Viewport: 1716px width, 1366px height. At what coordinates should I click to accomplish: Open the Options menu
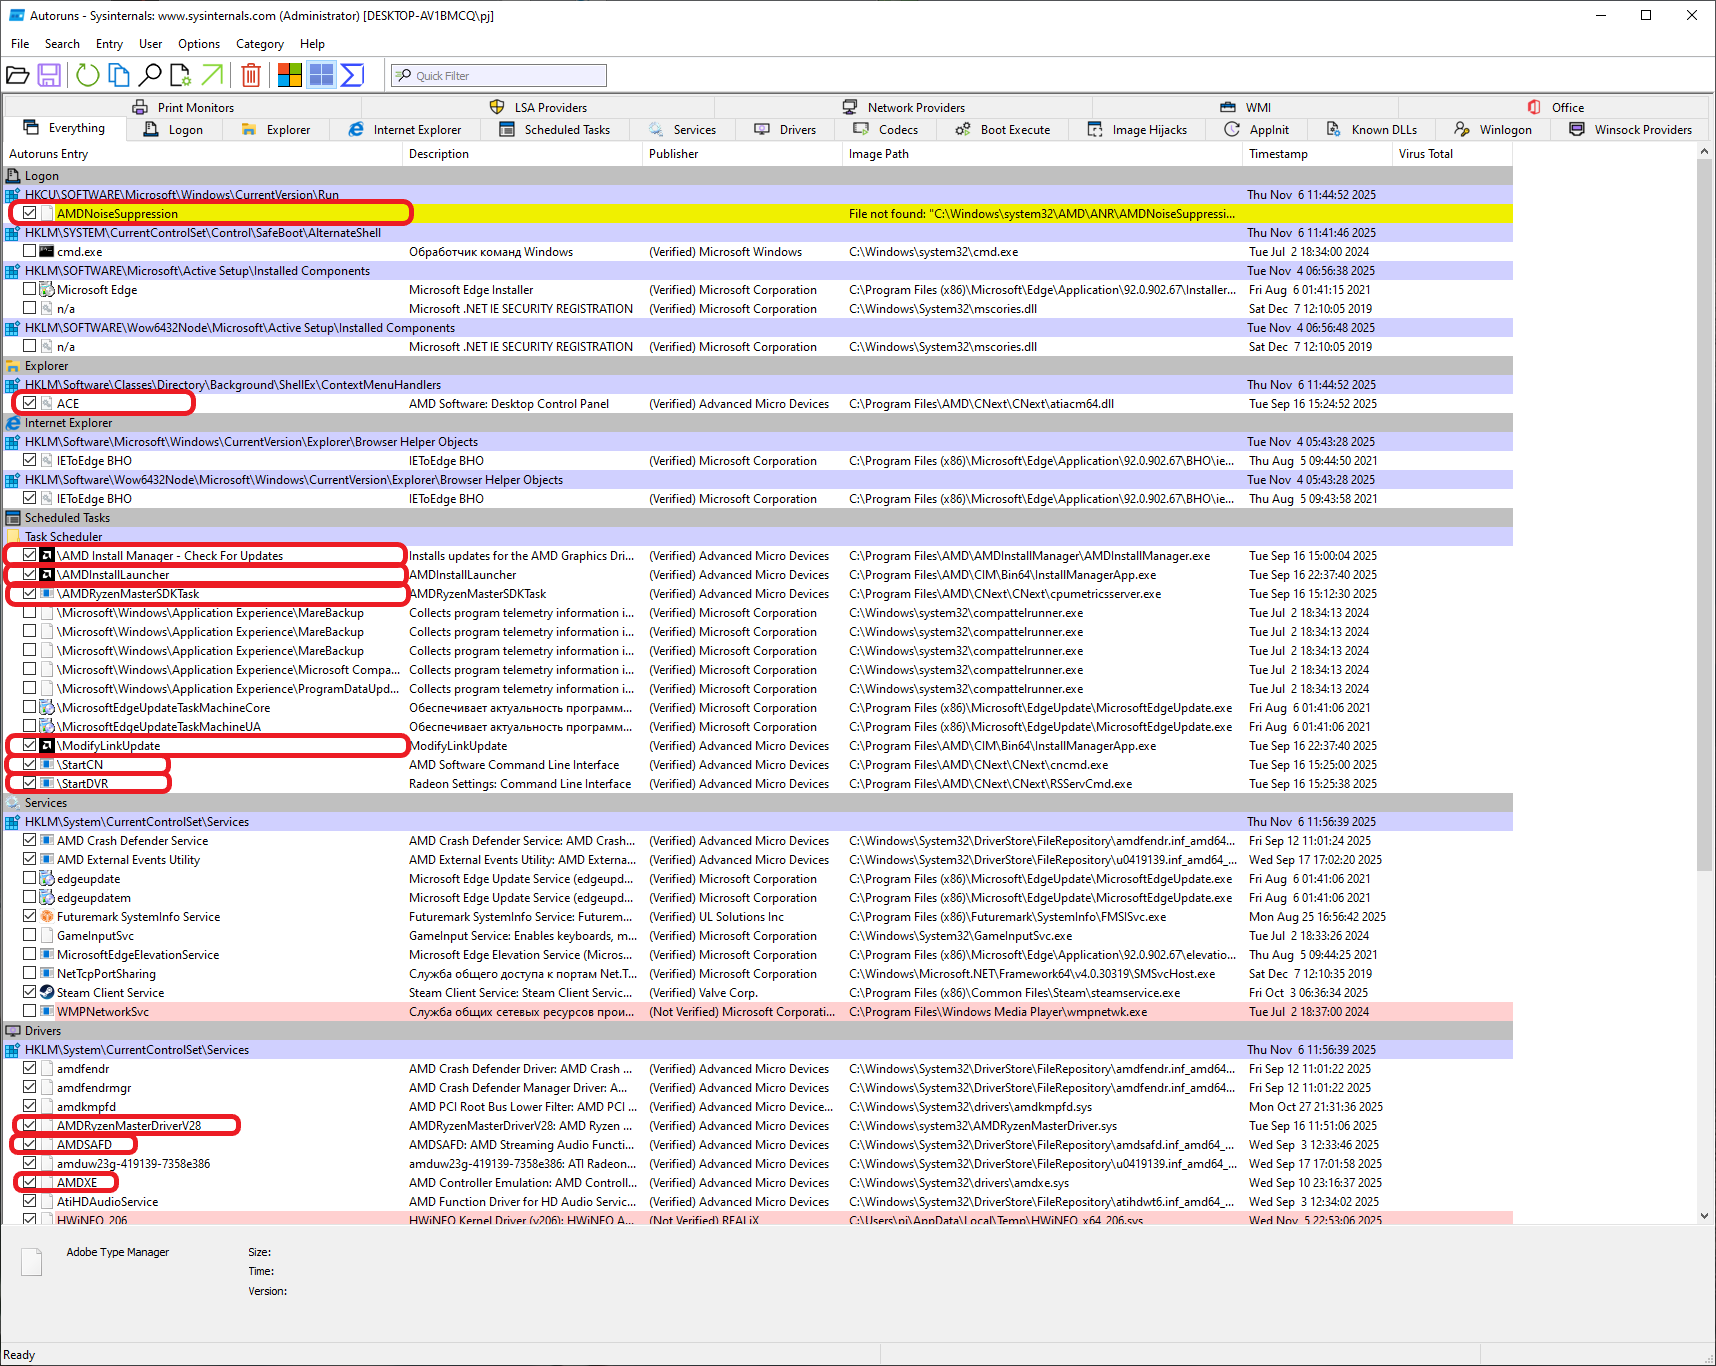(199, 44)
